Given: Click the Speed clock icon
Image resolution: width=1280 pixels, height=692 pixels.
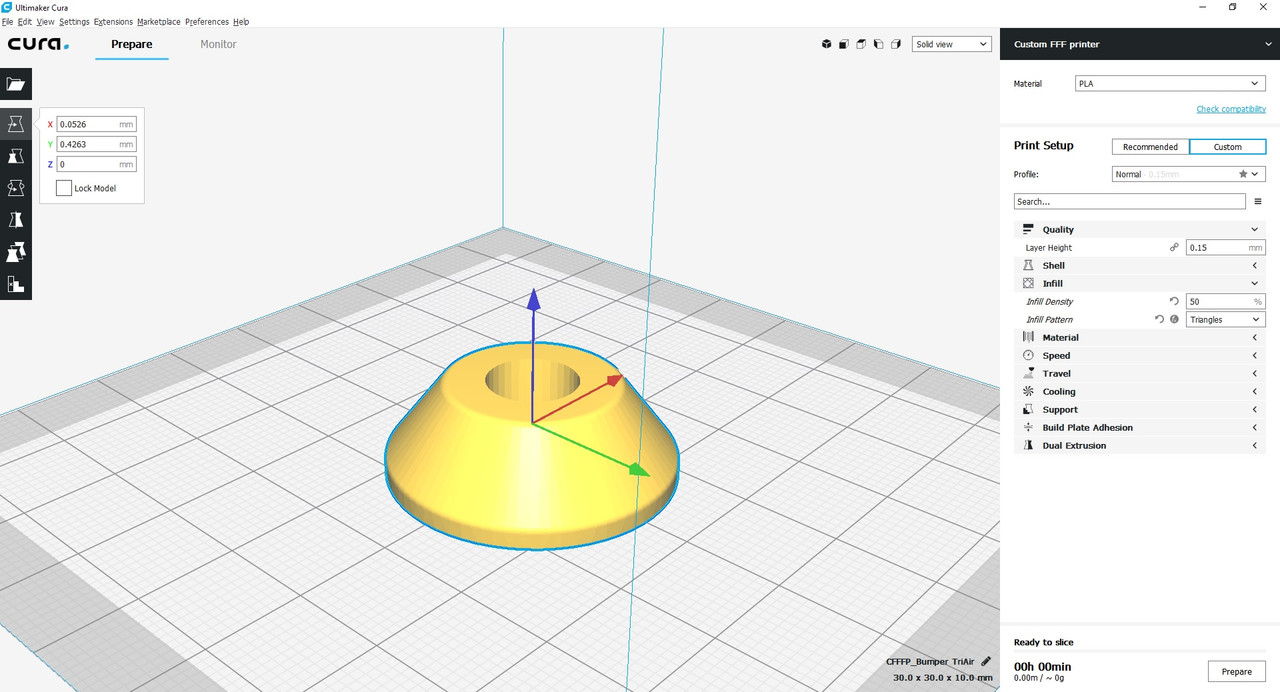Looking at the screenshot, I should coord(1028,355).
